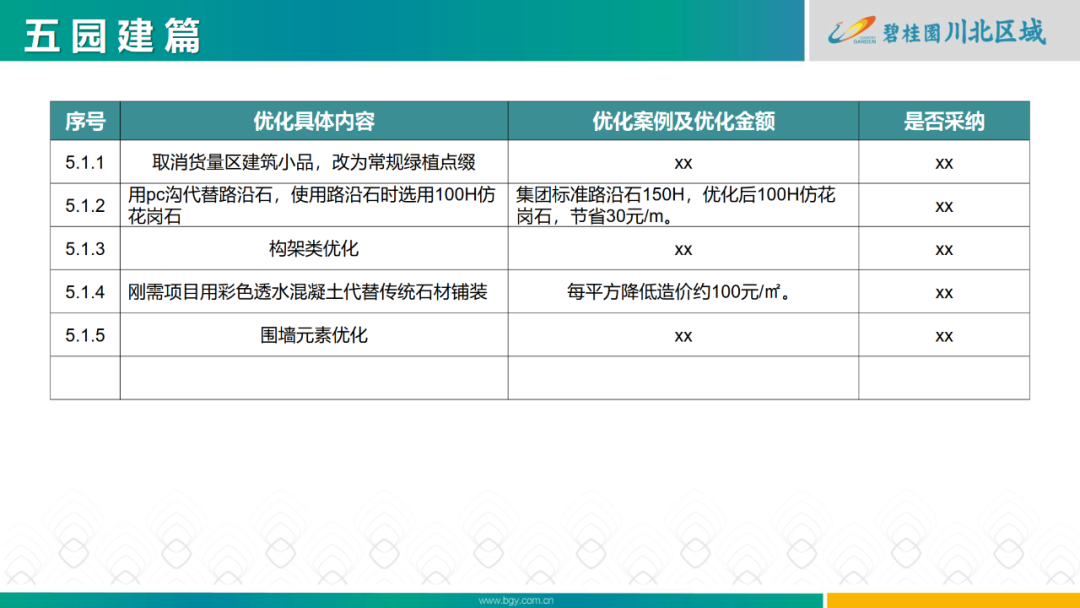
Task: Click the xx adoption cell in row 5.1.5
Action: (944, 335)
